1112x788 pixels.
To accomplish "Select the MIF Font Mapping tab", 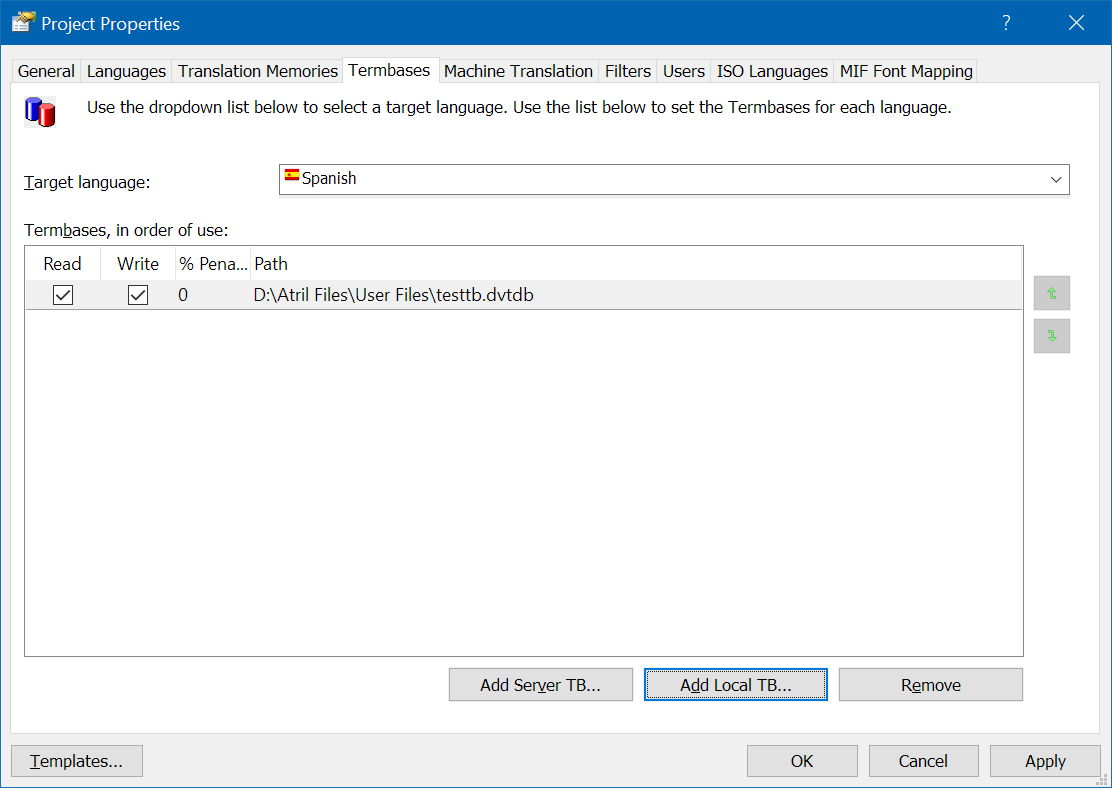I will tap(906, 71).
